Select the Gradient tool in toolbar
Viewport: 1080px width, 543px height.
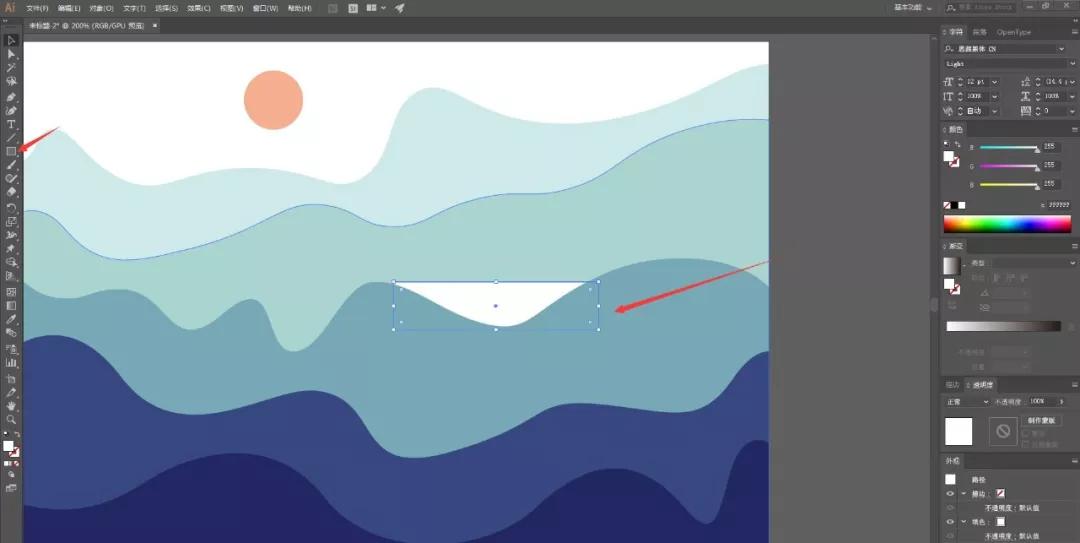tap(11, 306)
